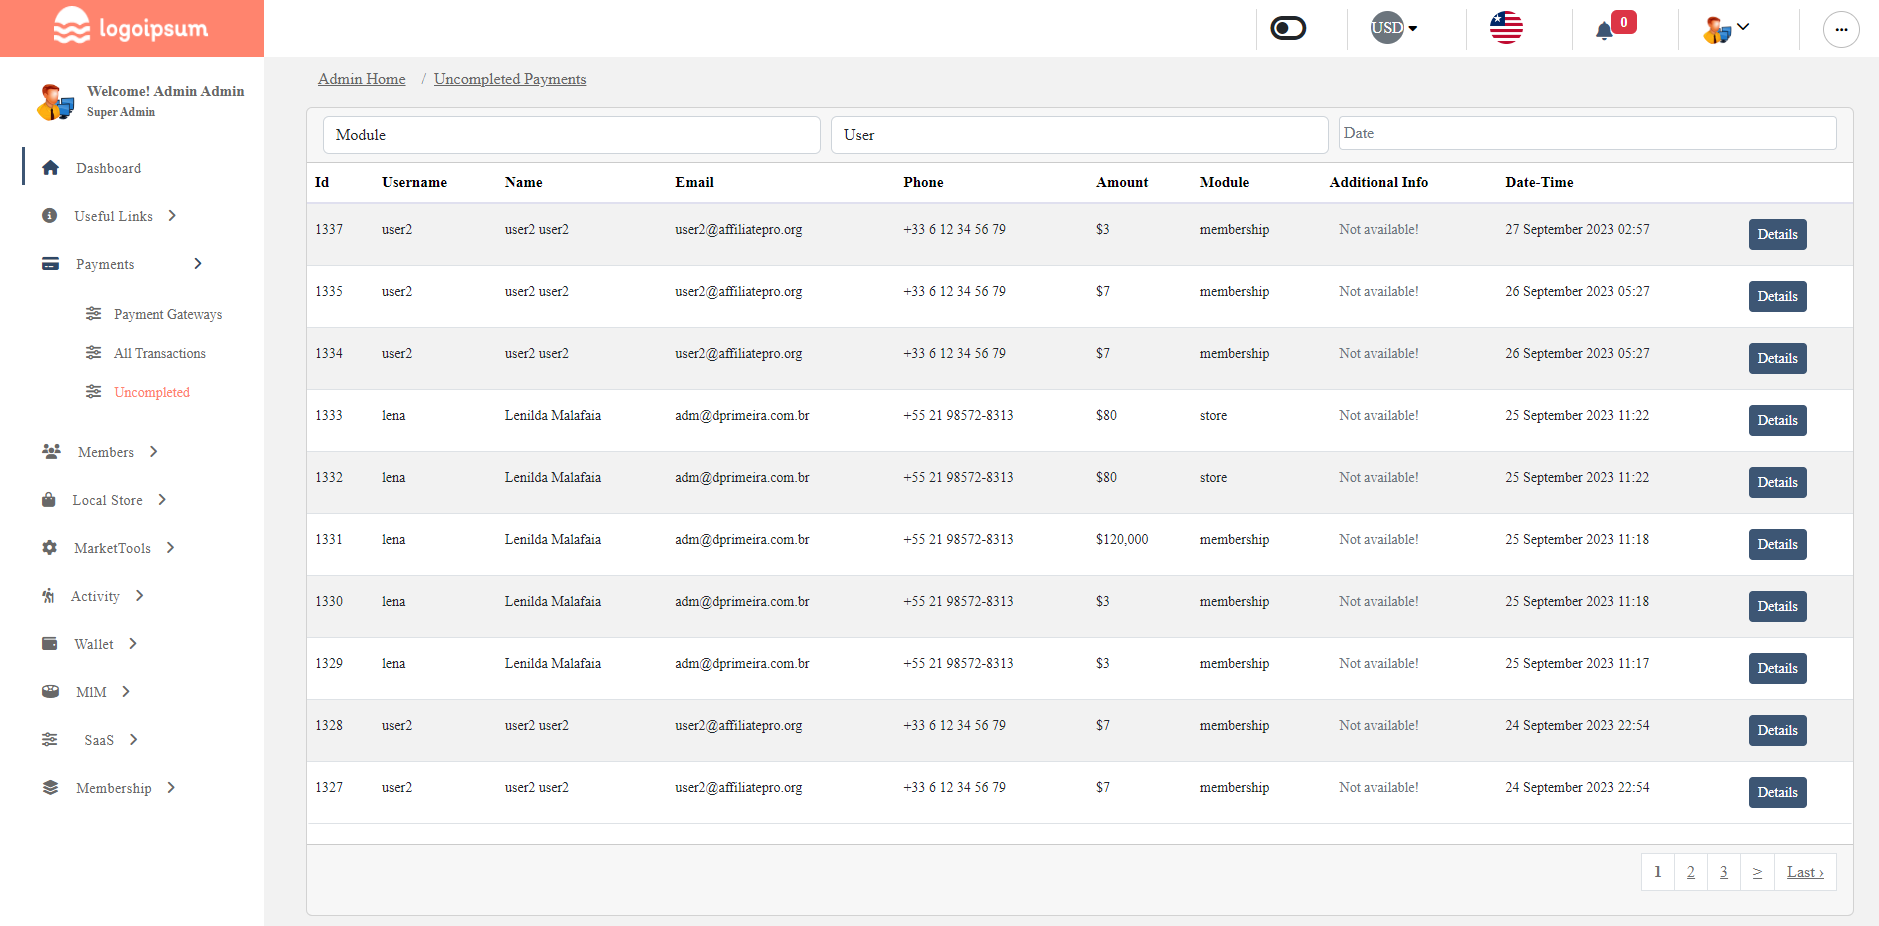
Task: Click the All Transactions icon
Action: [93, 352]
